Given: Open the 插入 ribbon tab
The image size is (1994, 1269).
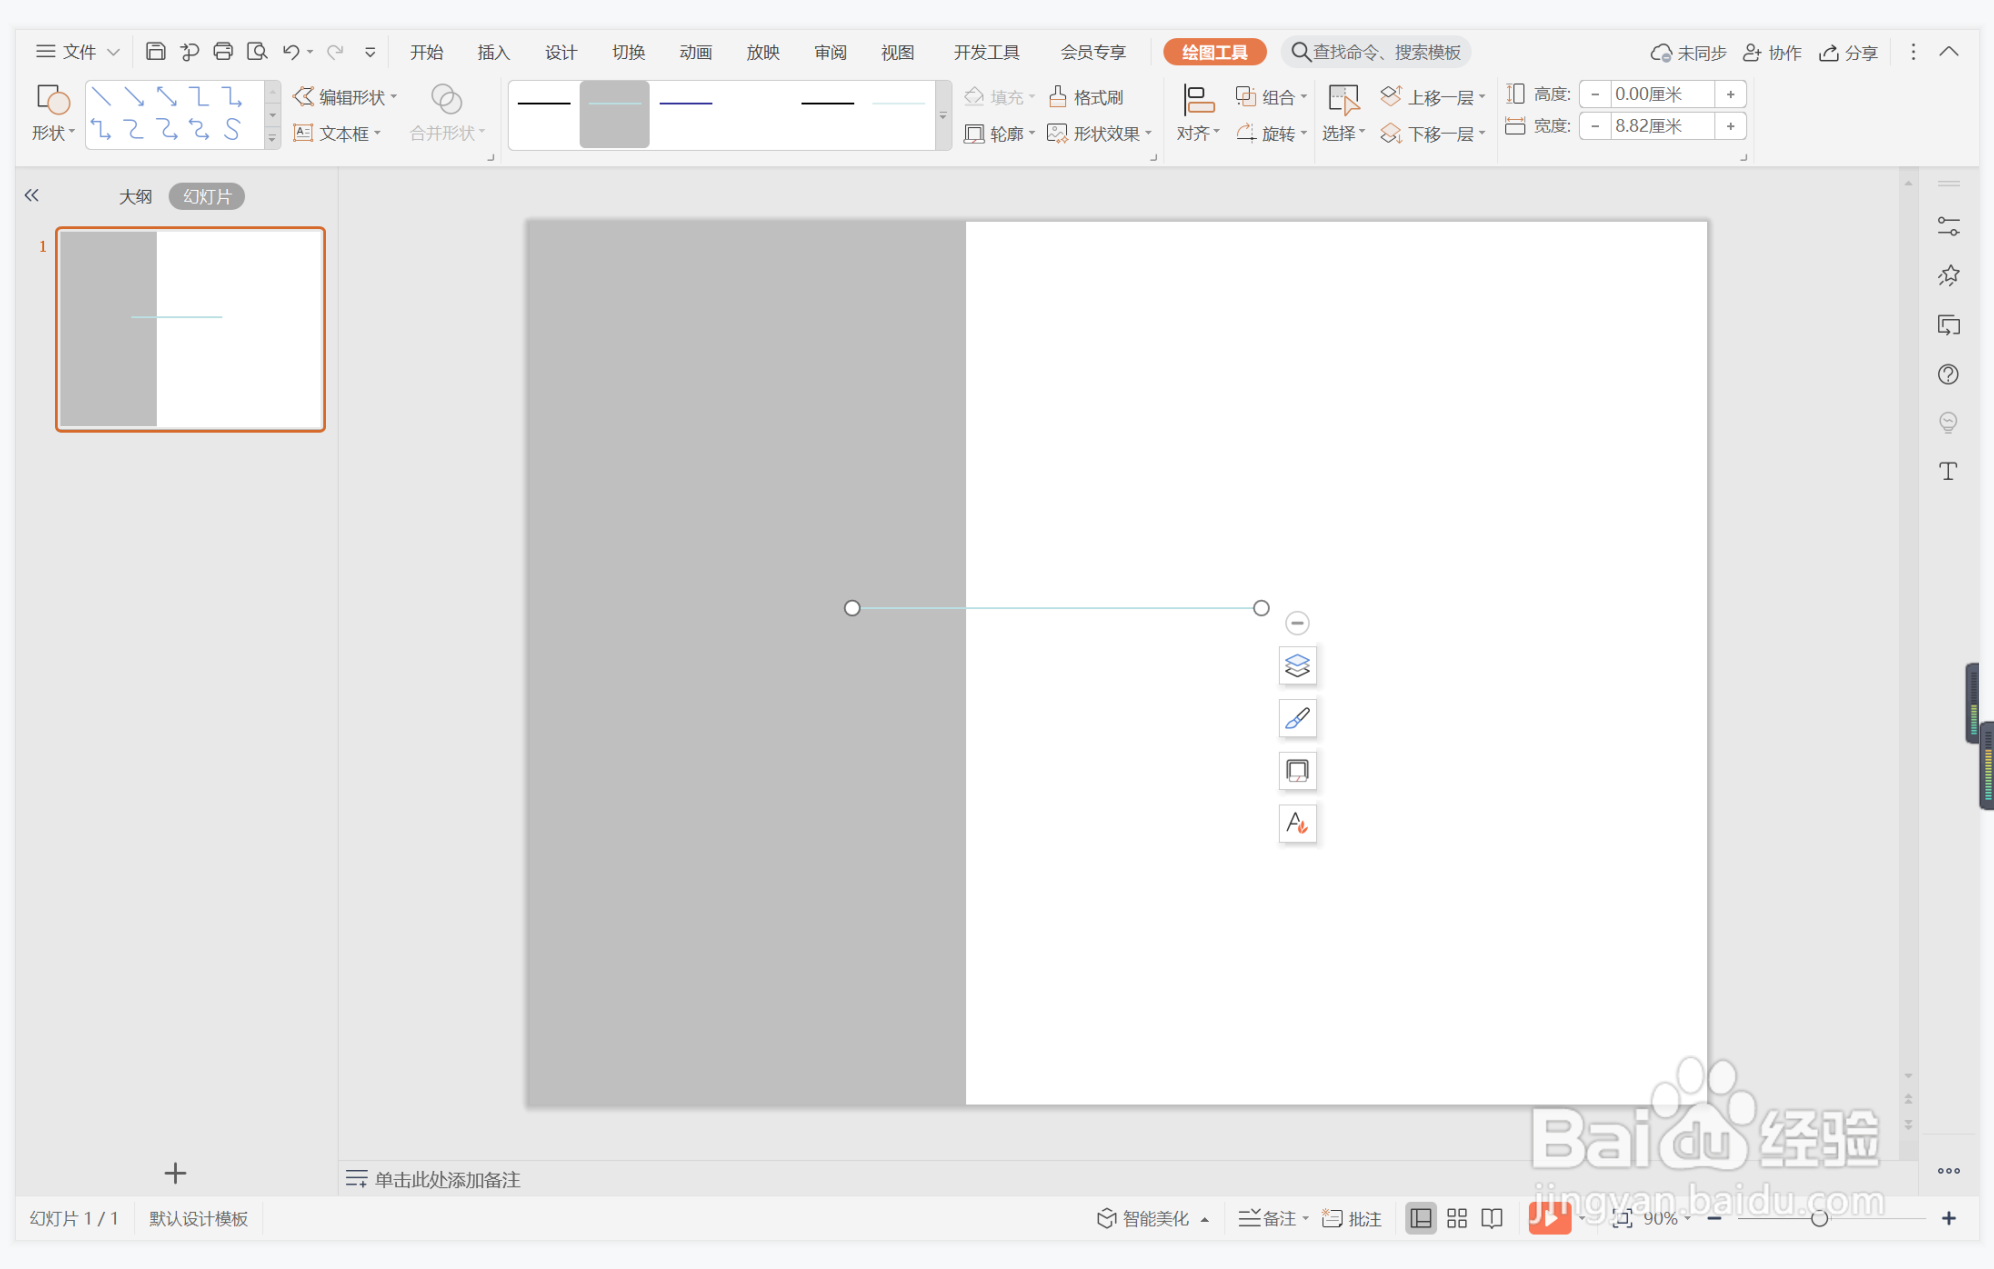Looking at the screenshot, I should coord(493,52).
